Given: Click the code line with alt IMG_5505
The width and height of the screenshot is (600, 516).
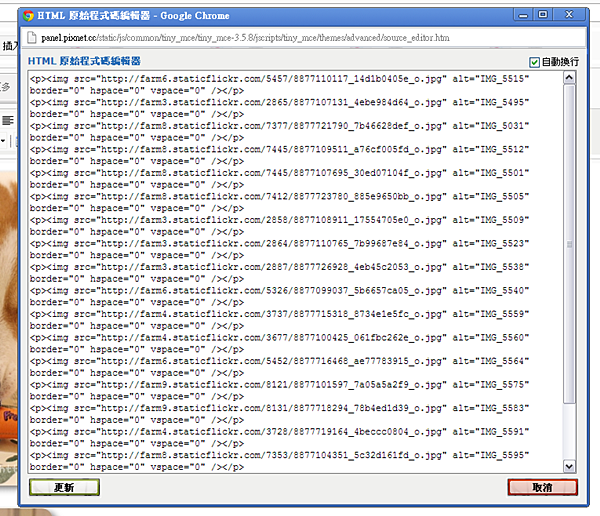Looking at the screenshot, I should pyautogui.click(x=279, y=196).
